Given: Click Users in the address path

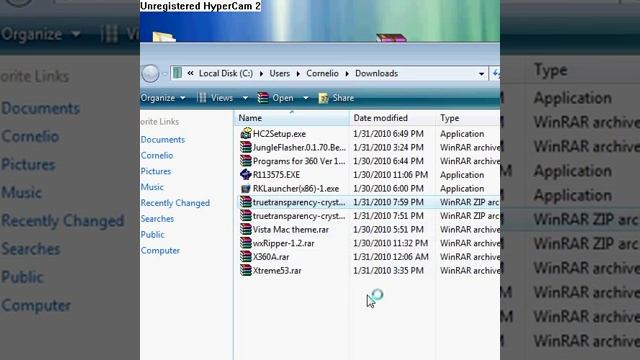Looking at the screenshot, I should [280, 73].
